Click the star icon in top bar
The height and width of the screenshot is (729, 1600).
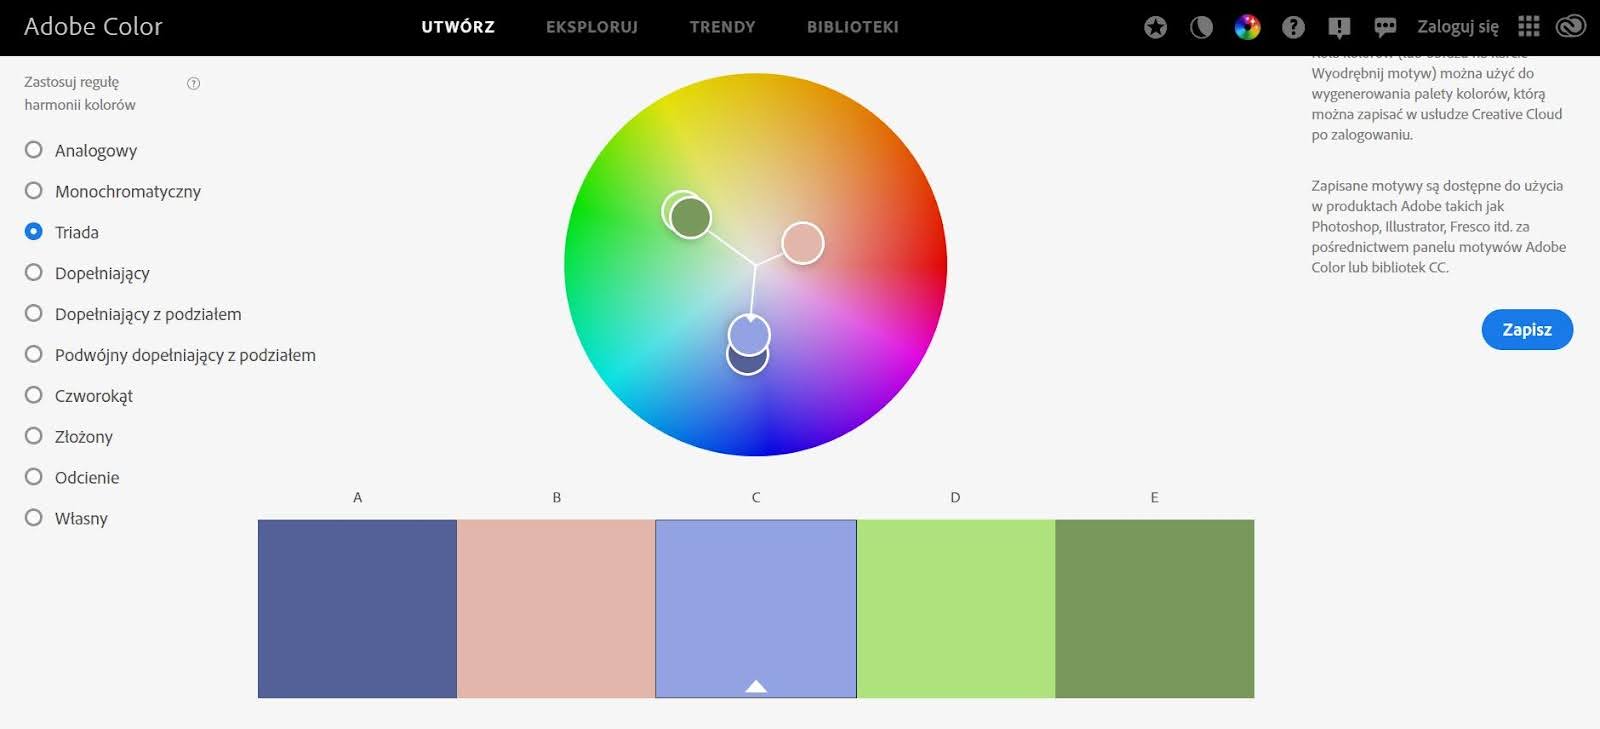[1155, 28]
